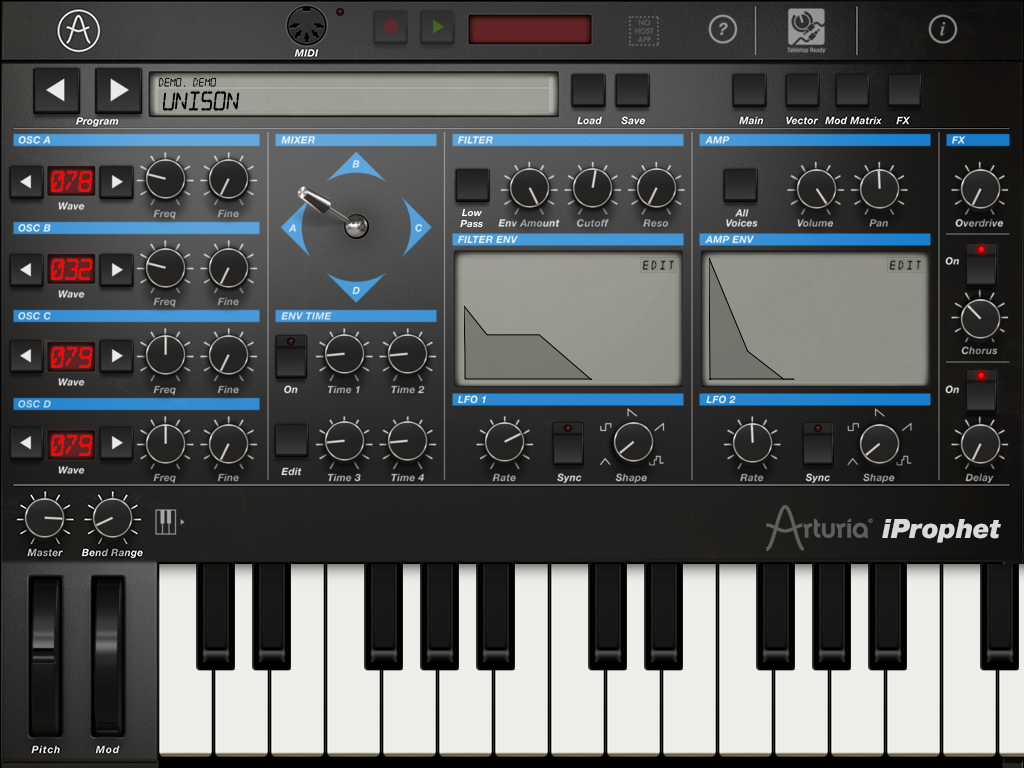The image size is (1024, 768).
Task: Toggle the All Voices button
Action: pyautogui.click(x=741, y=185)
